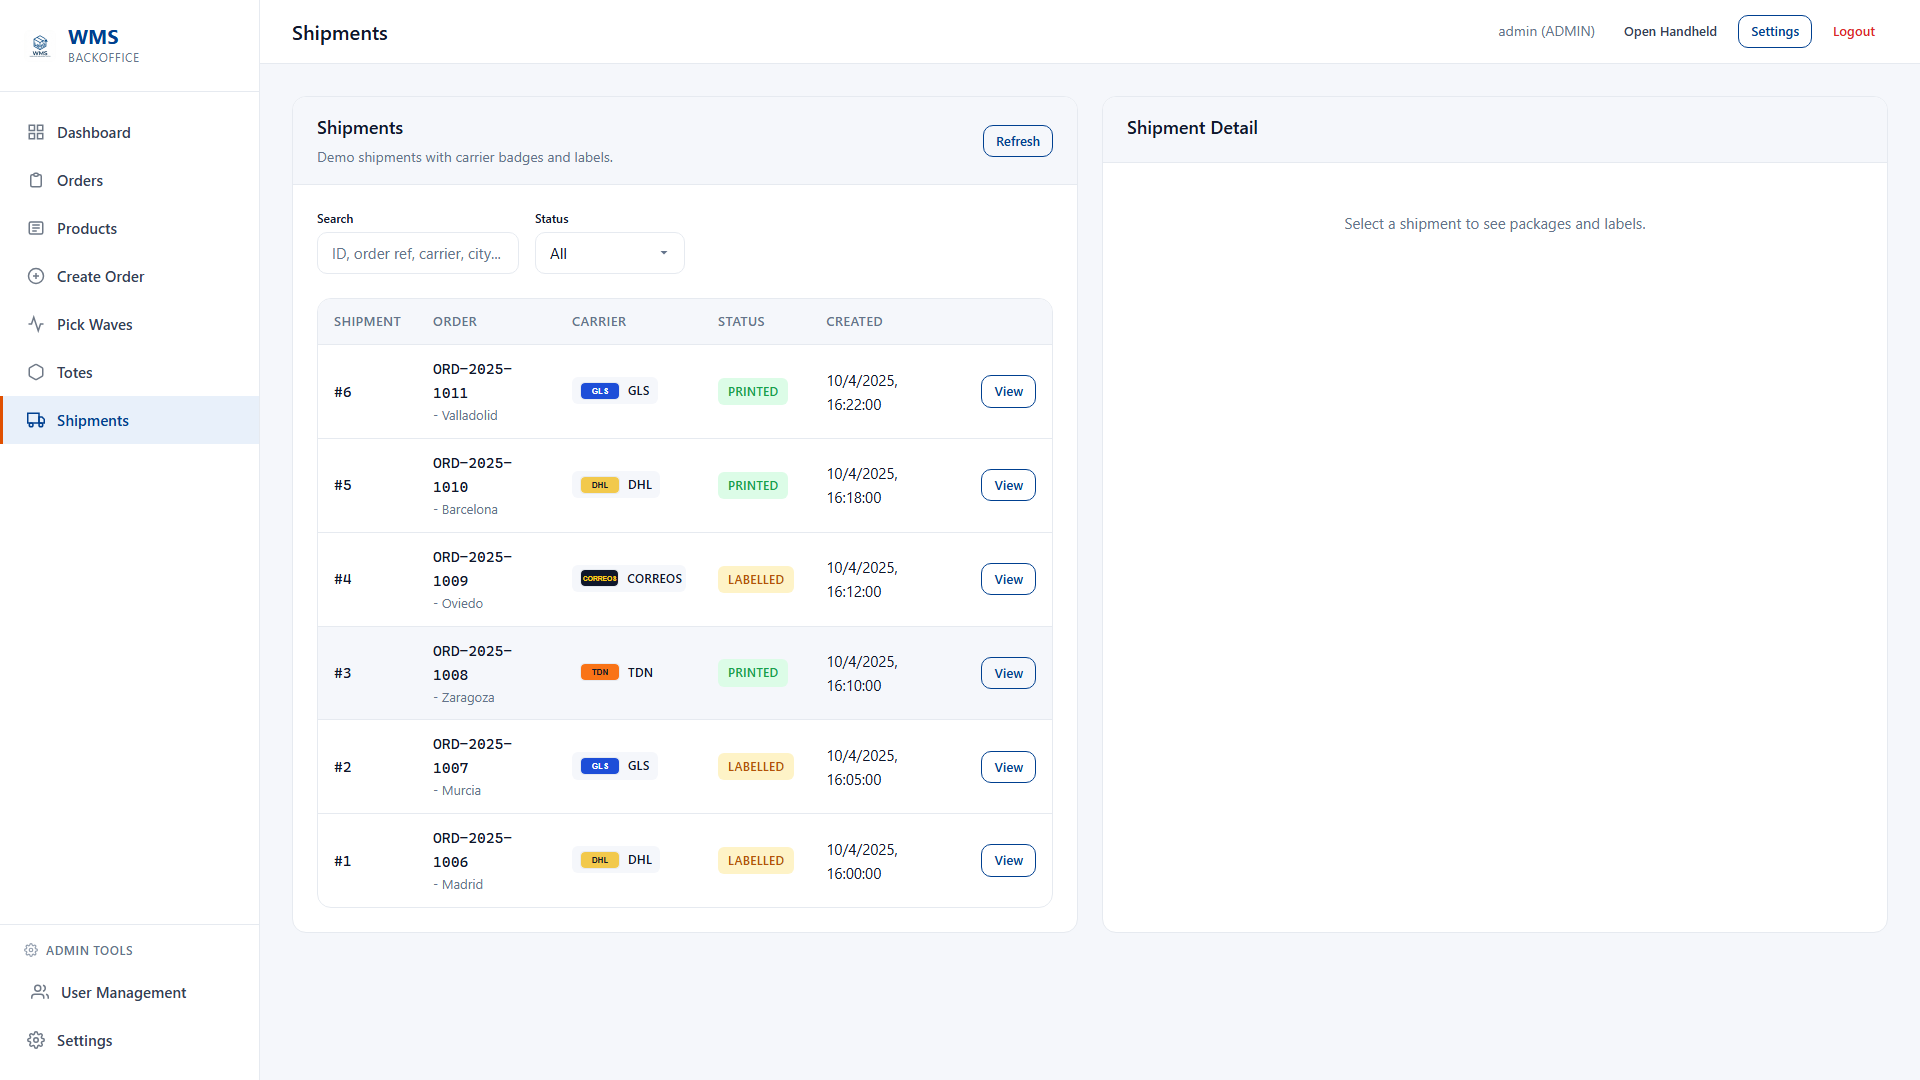Open the Status filter dropdown
The width and height of the screenshot is (1920, 1080).
coord(608,253)
